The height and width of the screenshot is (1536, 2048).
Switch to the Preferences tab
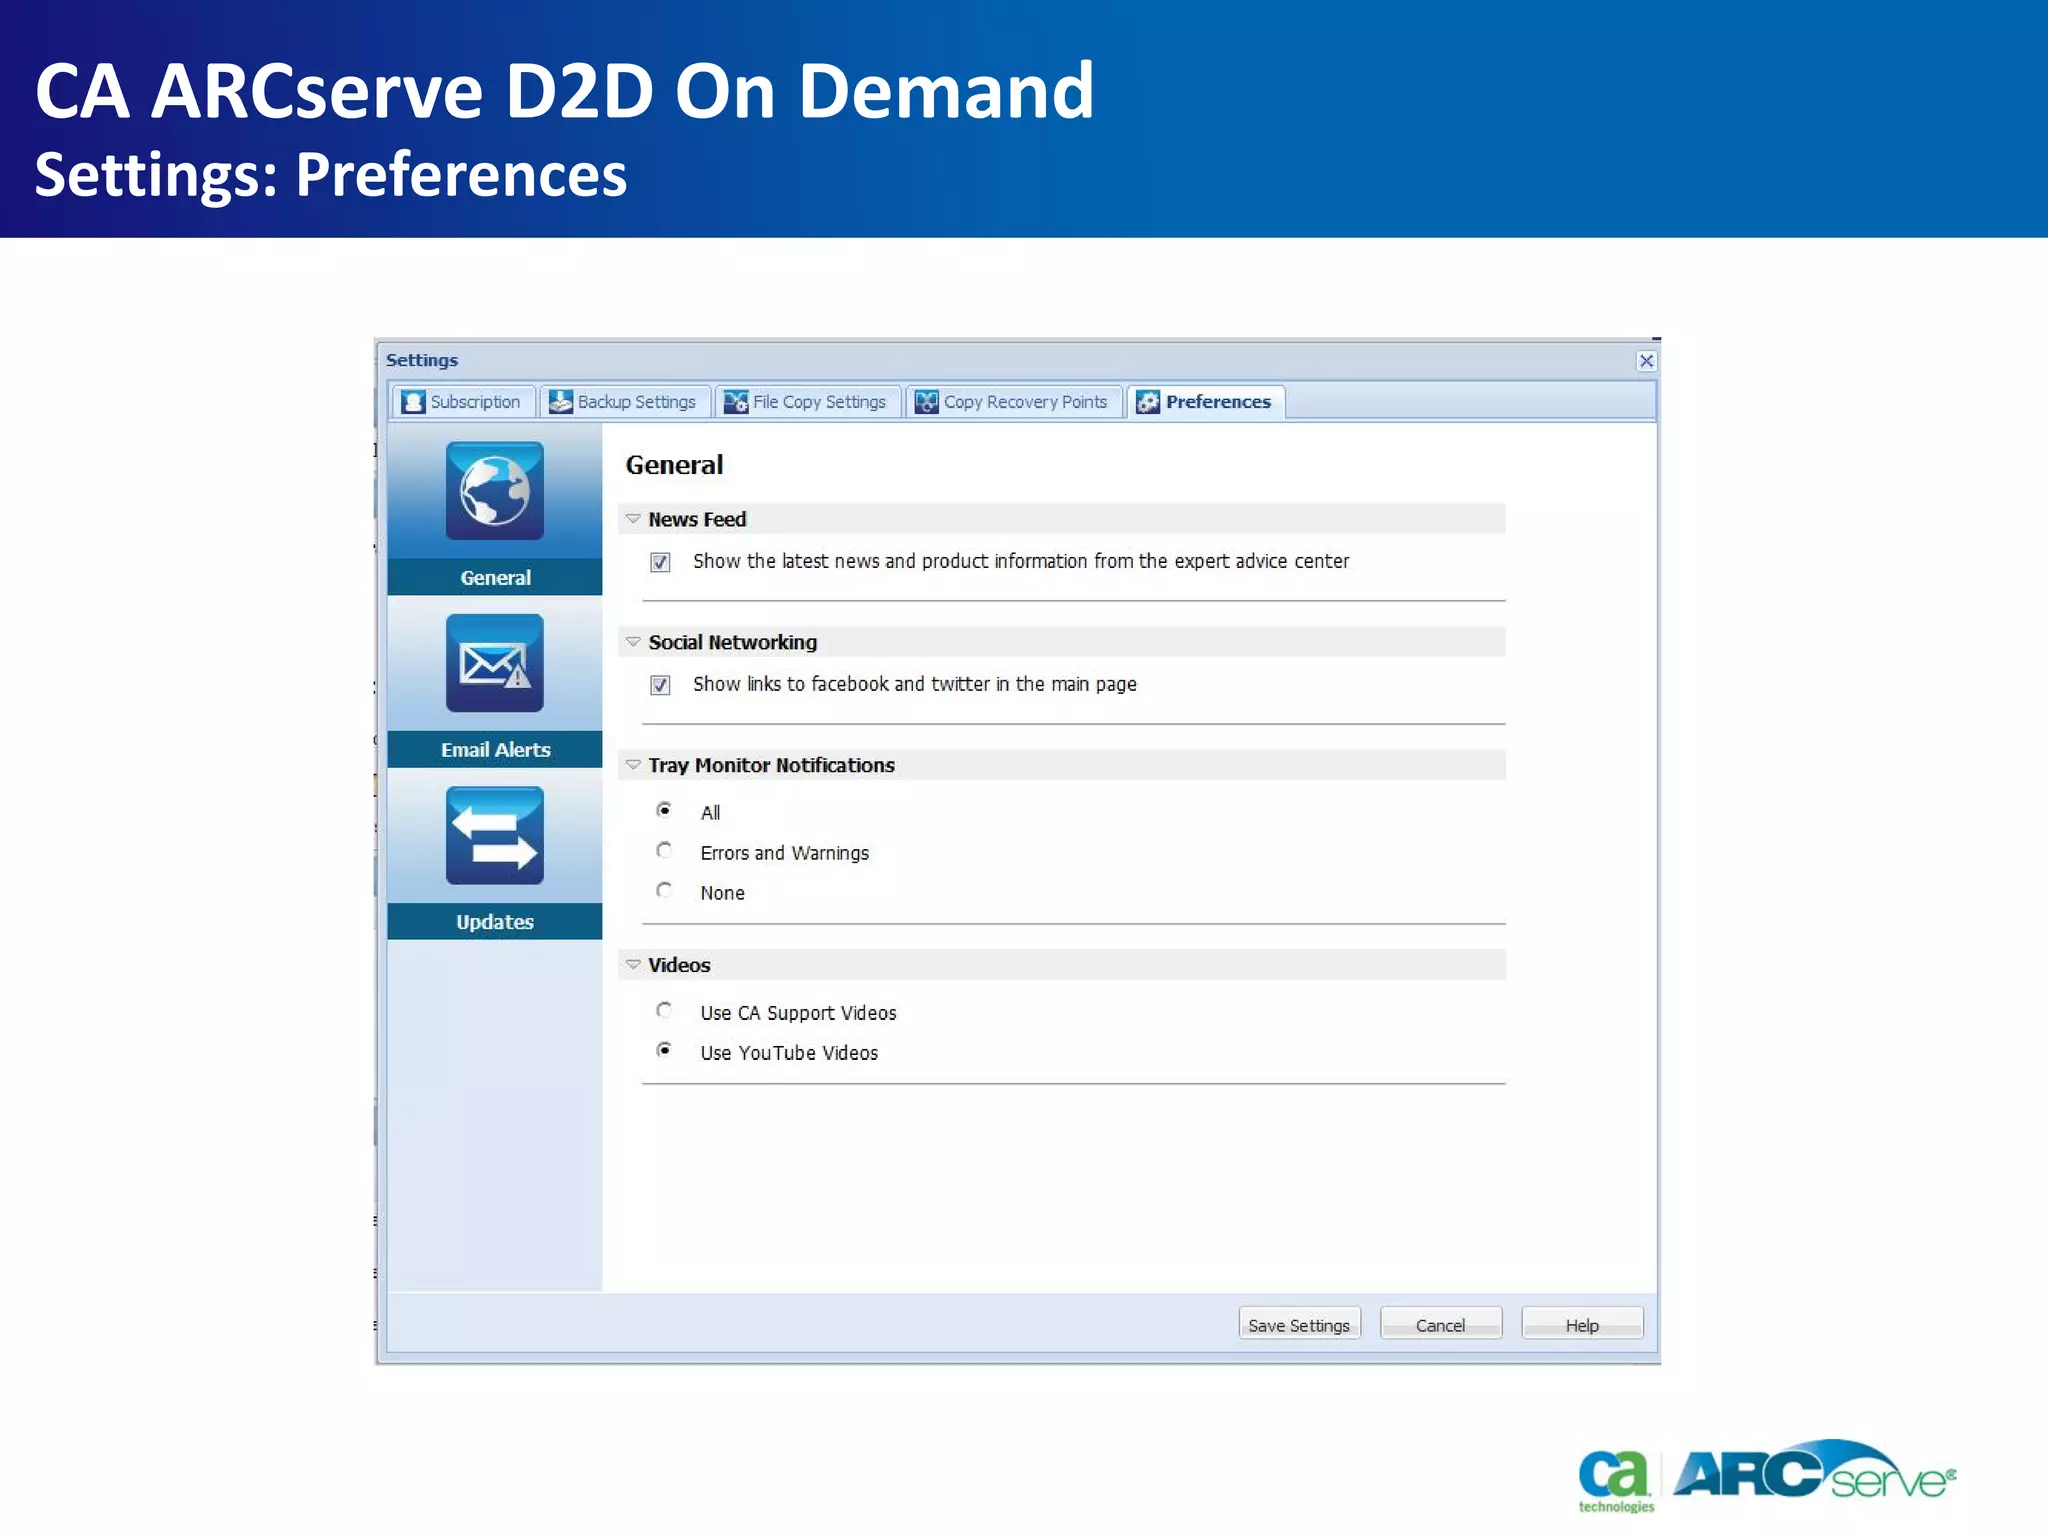pyautogui.click(x=1206, y=402)
